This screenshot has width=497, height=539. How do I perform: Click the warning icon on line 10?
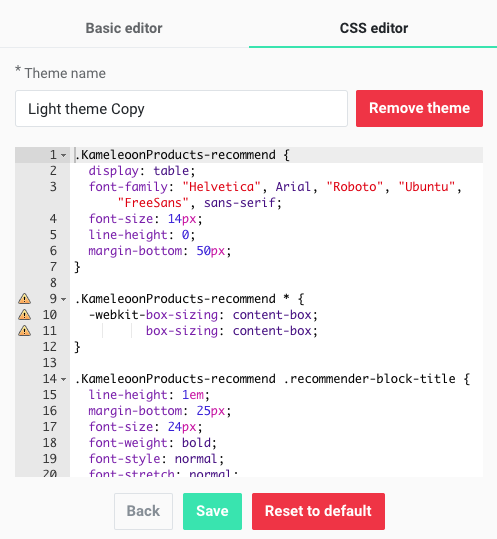click(x=24, y=315)
